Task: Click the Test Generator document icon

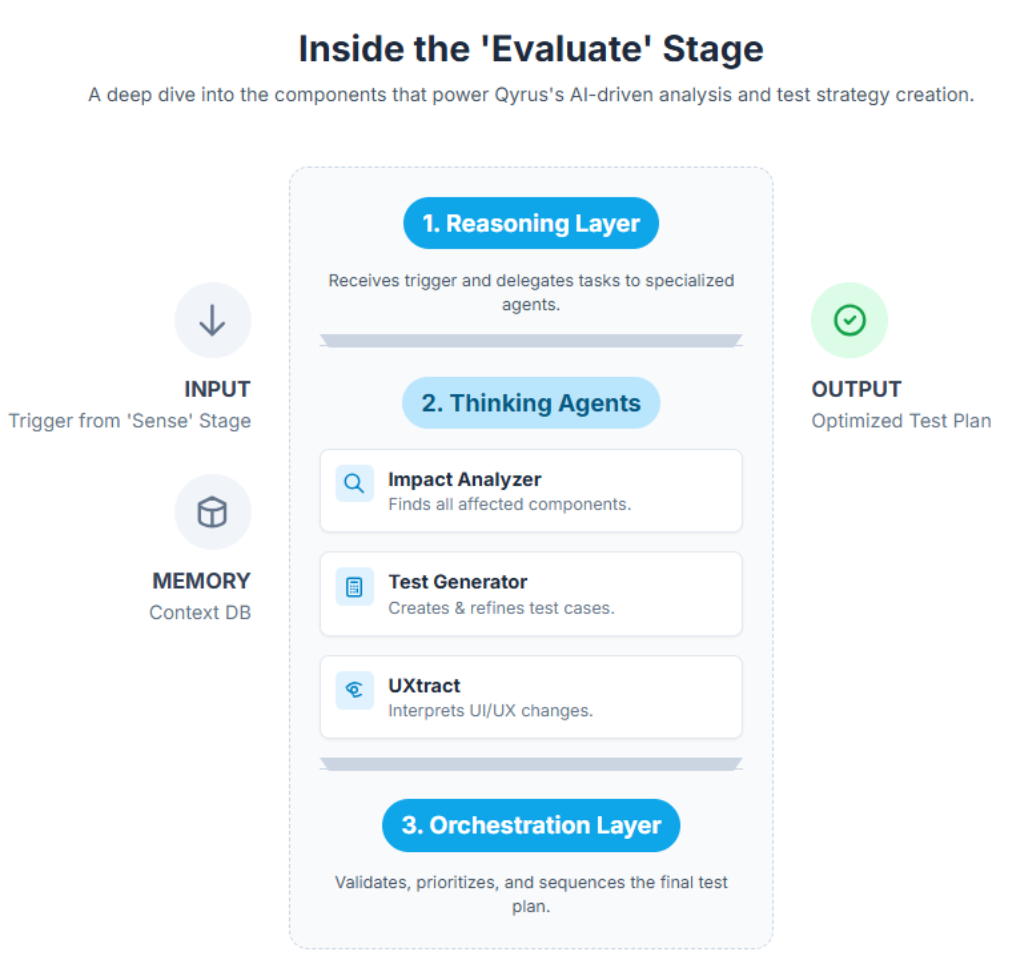Action: coord(354,587)
